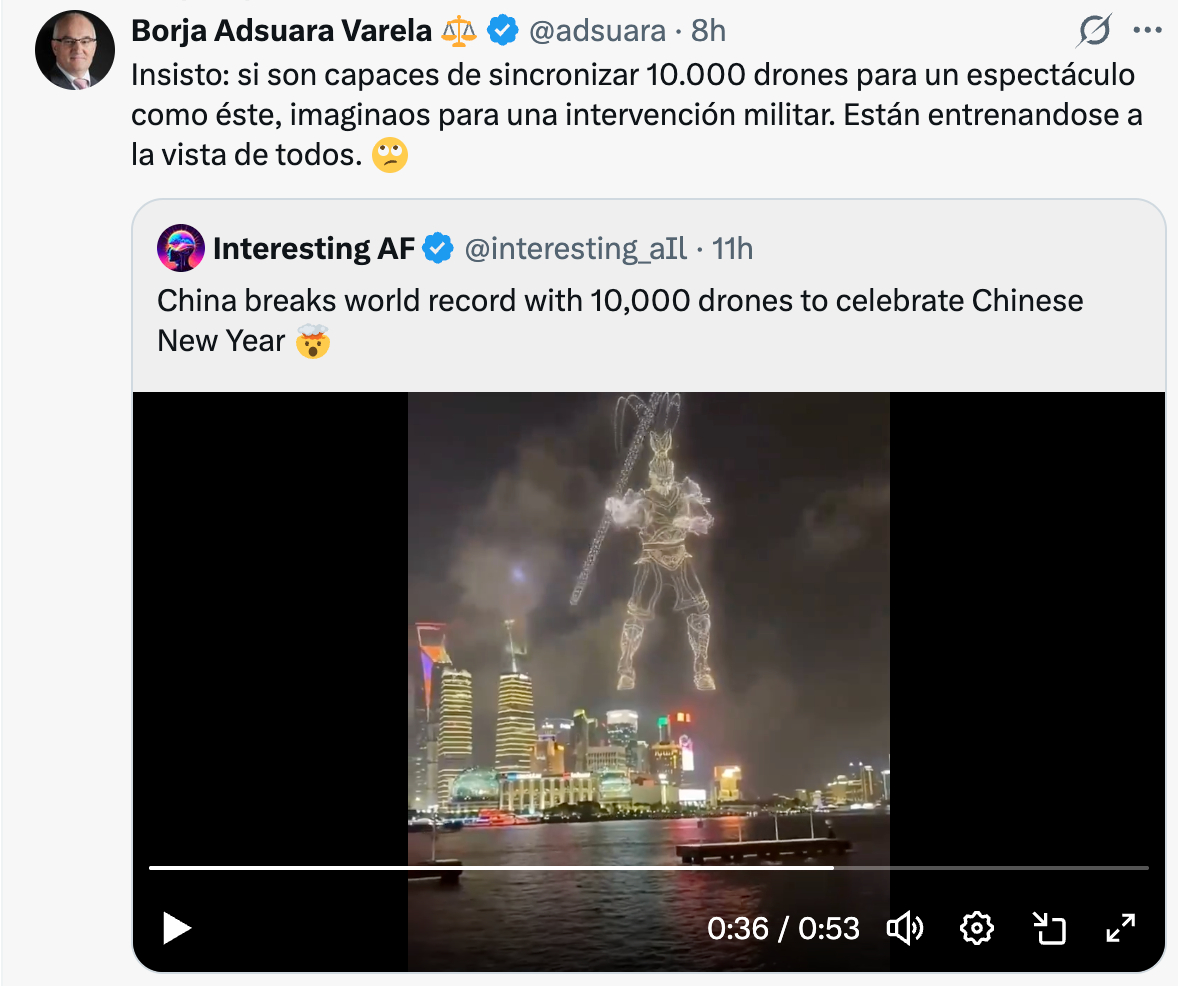
Task: Click the Interesting AF display name
Action: (314, 248)
